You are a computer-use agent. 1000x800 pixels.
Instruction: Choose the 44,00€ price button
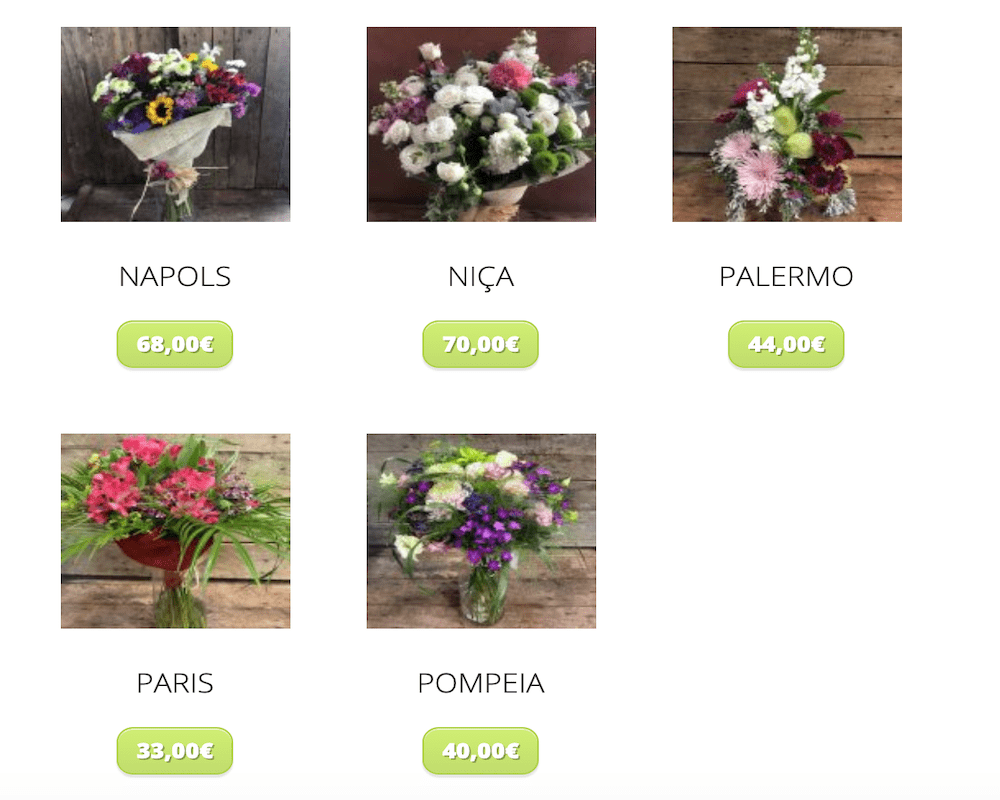pos(786,344)
